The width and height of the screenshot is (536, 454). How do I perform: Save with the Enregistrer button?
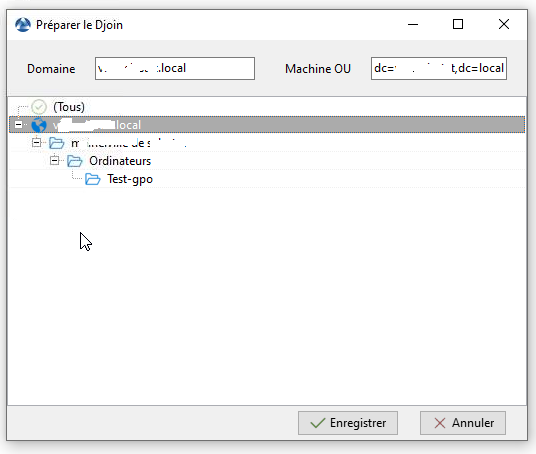pyautogui.click(x=348, y=423)
